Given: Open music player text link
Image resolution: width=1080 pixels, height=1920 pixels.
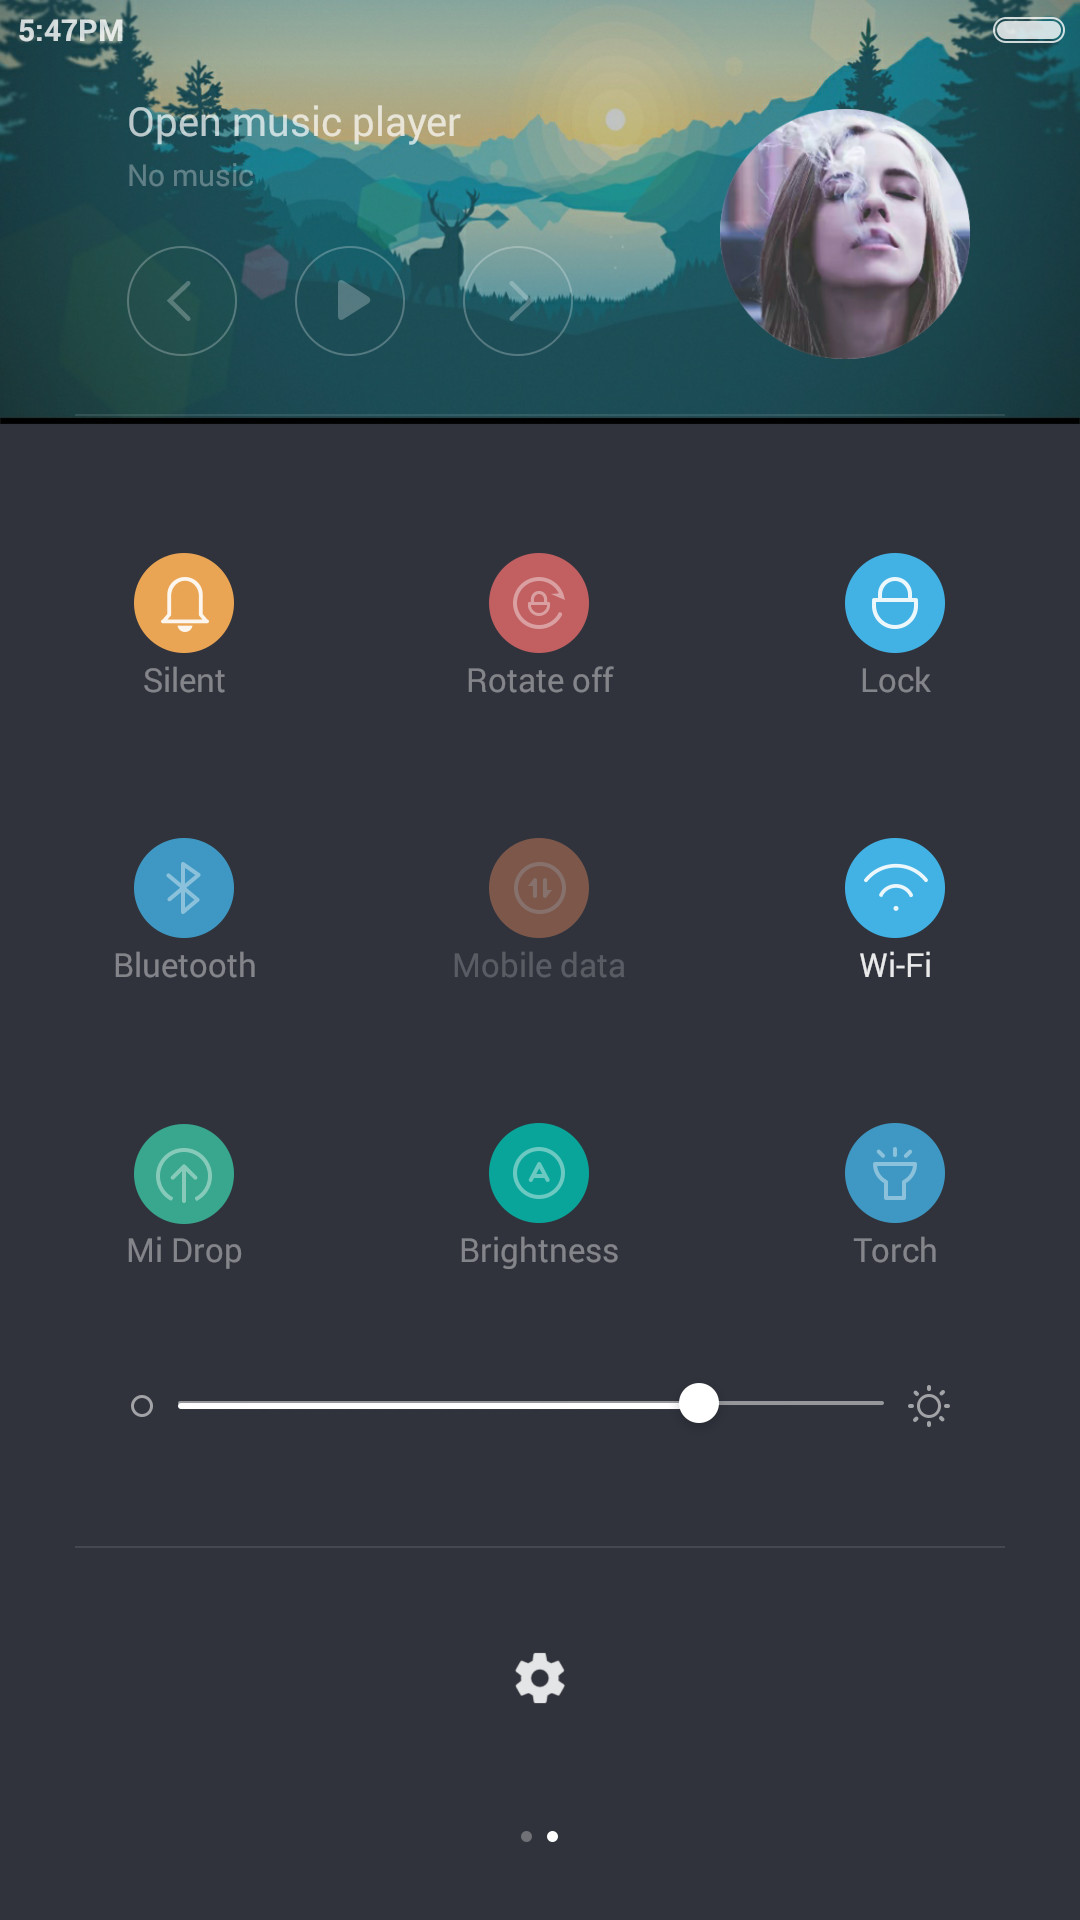Looking at the screenshot, I should click(x=294, y=123).
